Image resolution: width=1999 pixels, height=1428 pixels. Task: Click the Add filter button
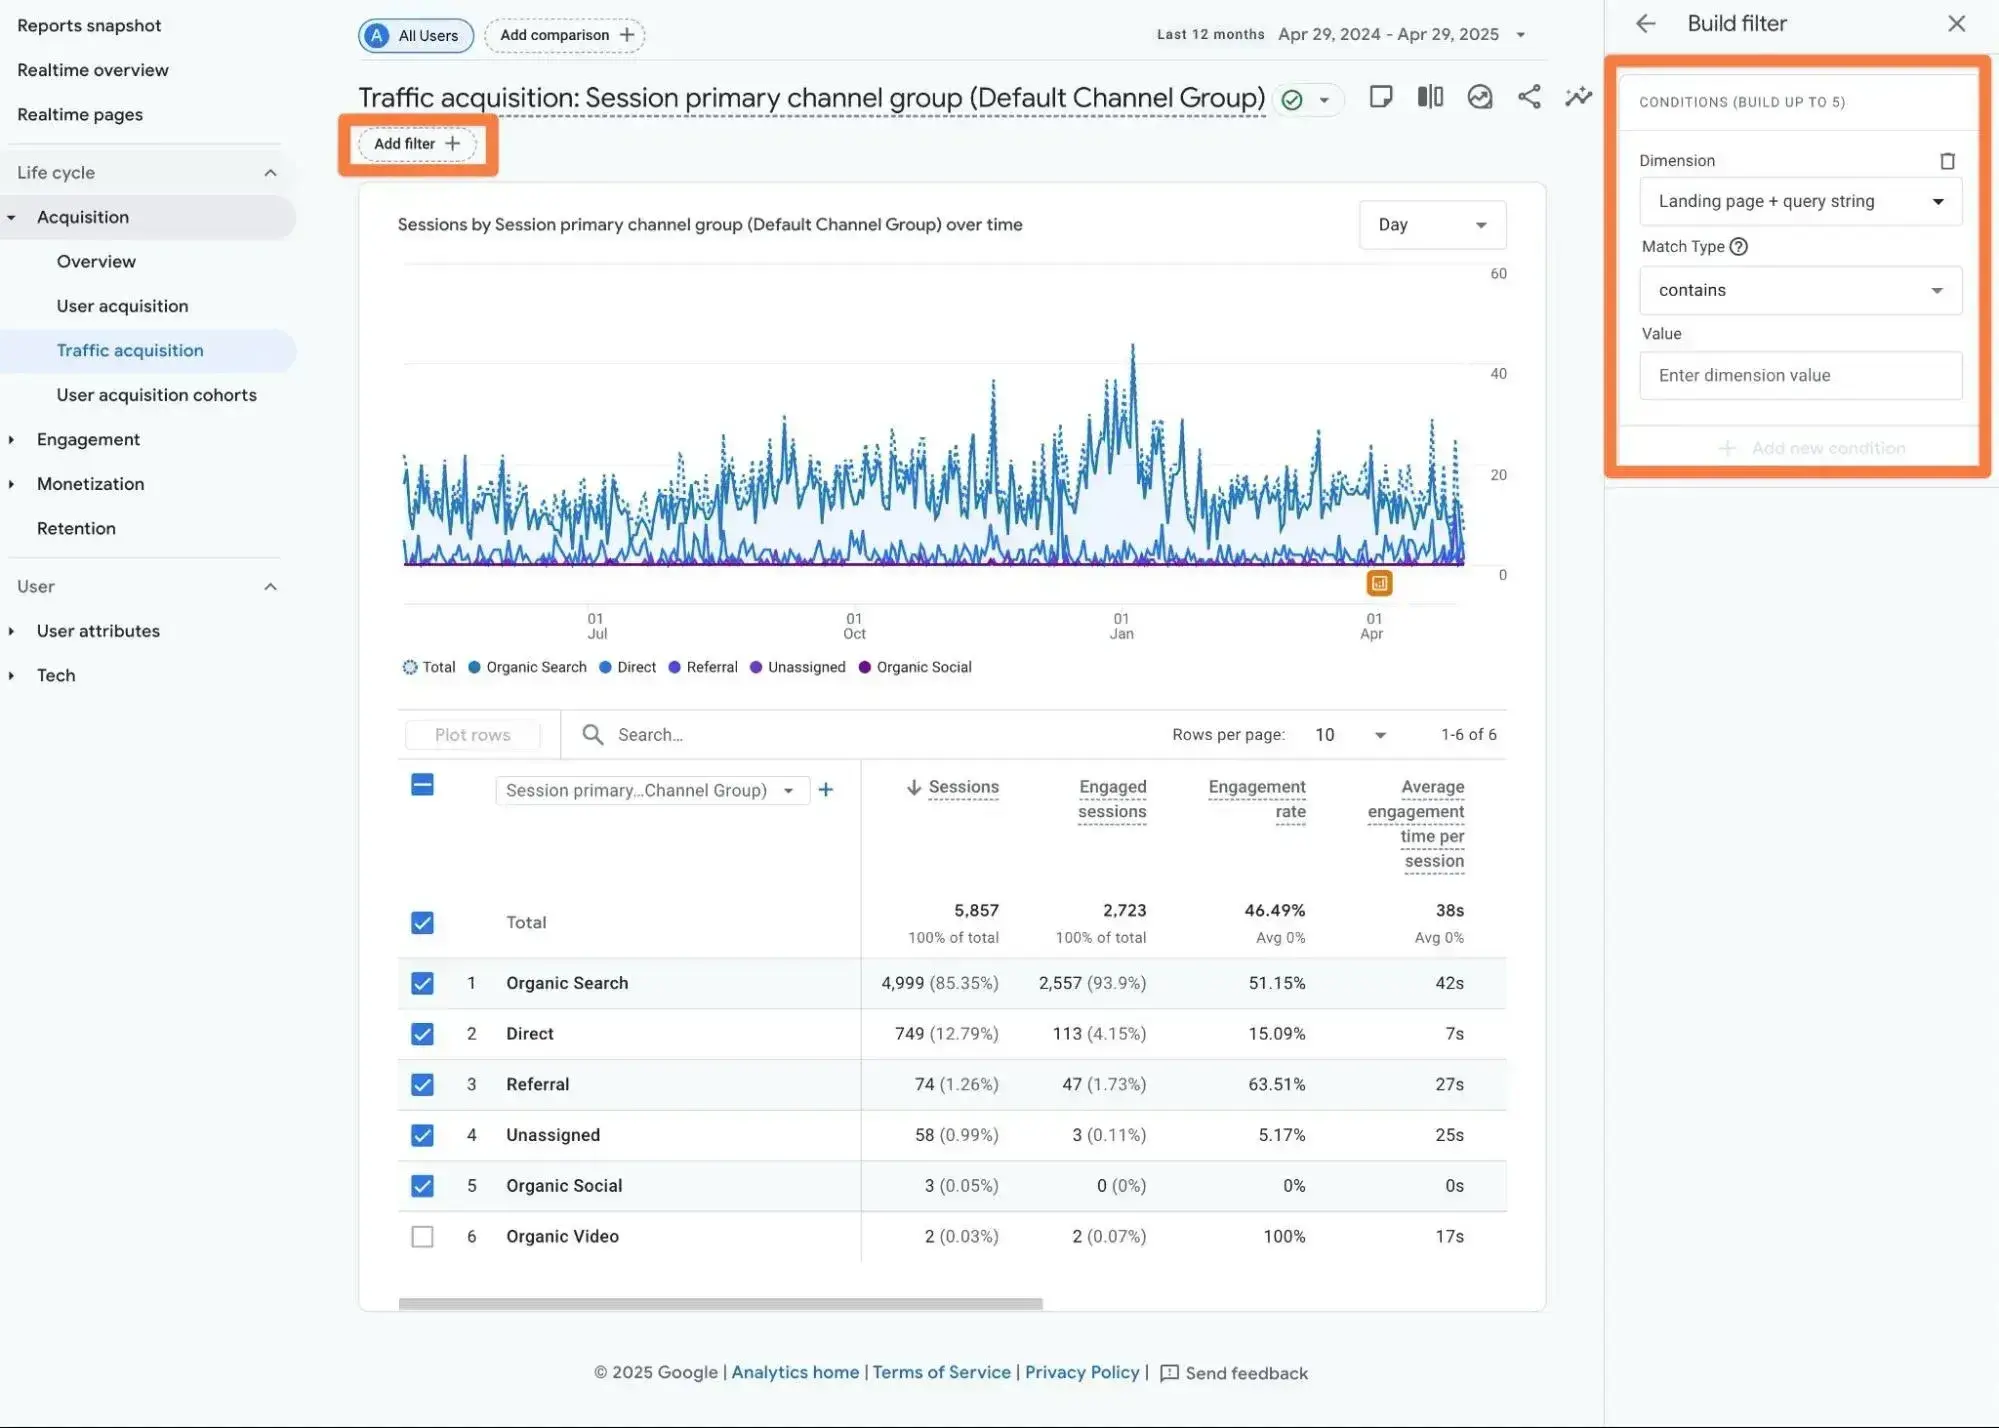tap(417, 143)
